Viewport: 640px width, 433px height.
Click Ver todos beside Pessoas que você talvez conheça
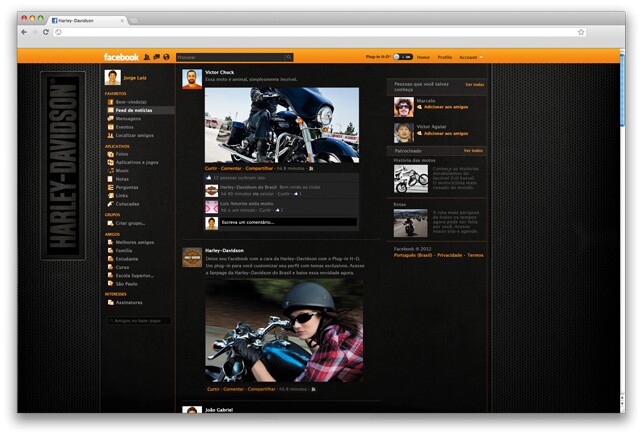pos(475,85)
